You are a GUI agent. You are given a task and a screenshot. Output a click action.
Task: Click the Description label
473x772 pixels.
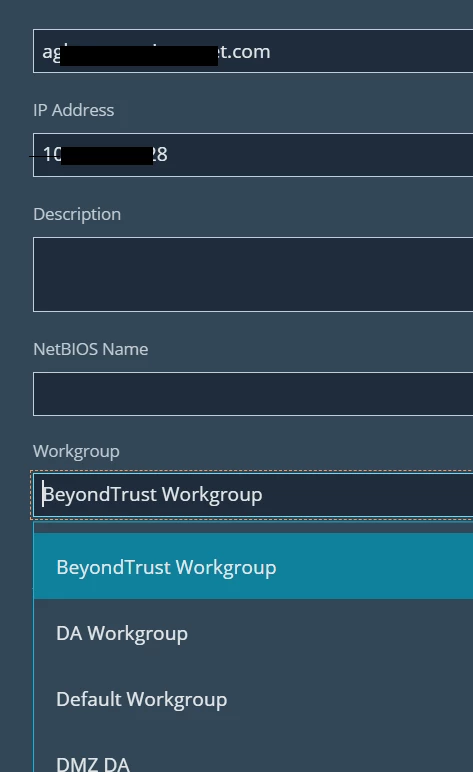(77, 215)
